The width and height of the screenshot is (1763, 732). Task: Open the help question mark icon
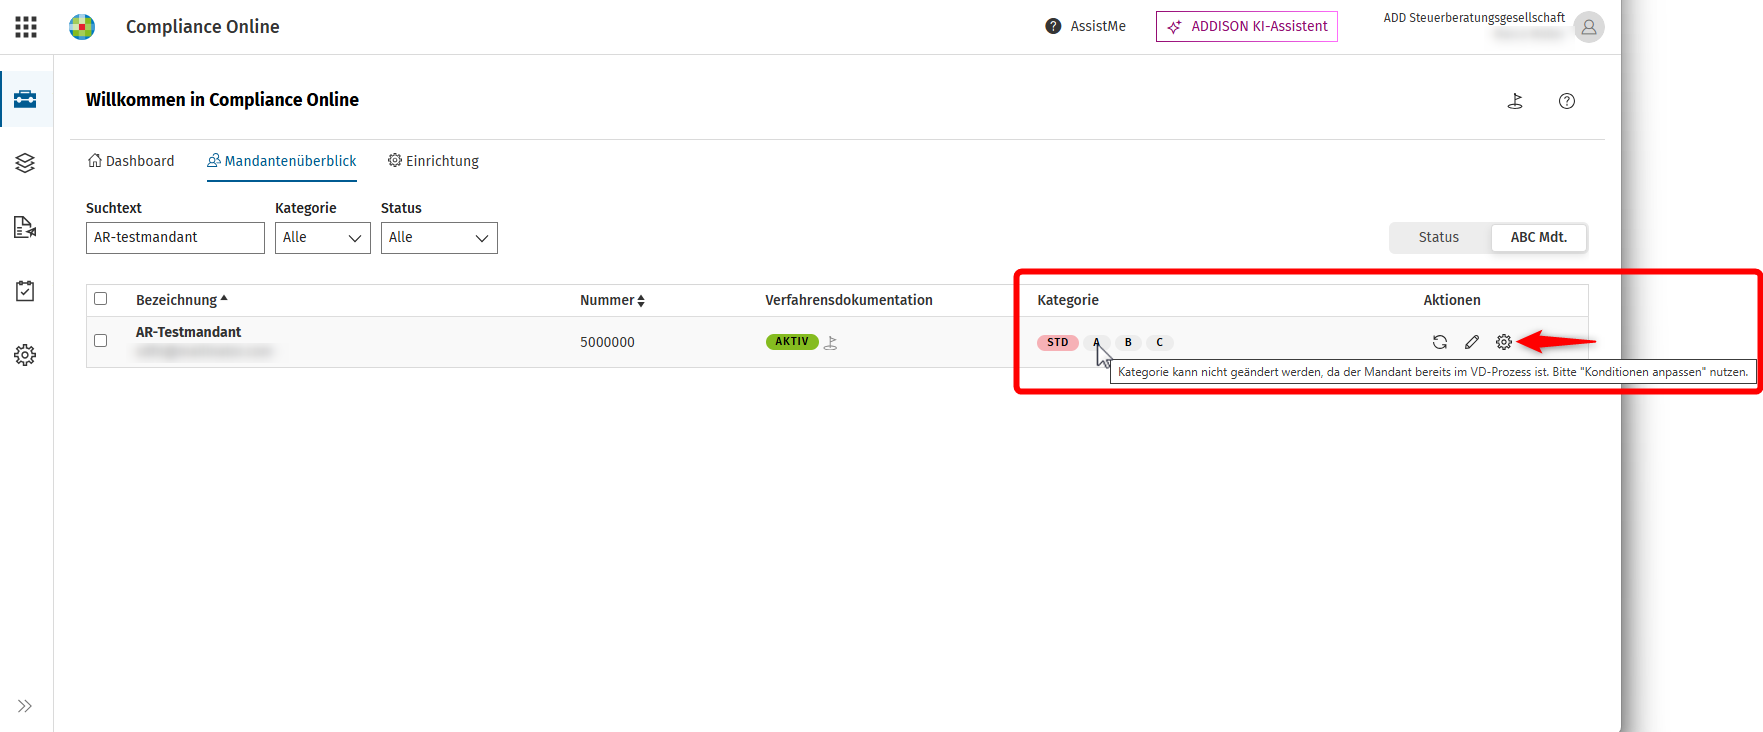coord(1567,101)
